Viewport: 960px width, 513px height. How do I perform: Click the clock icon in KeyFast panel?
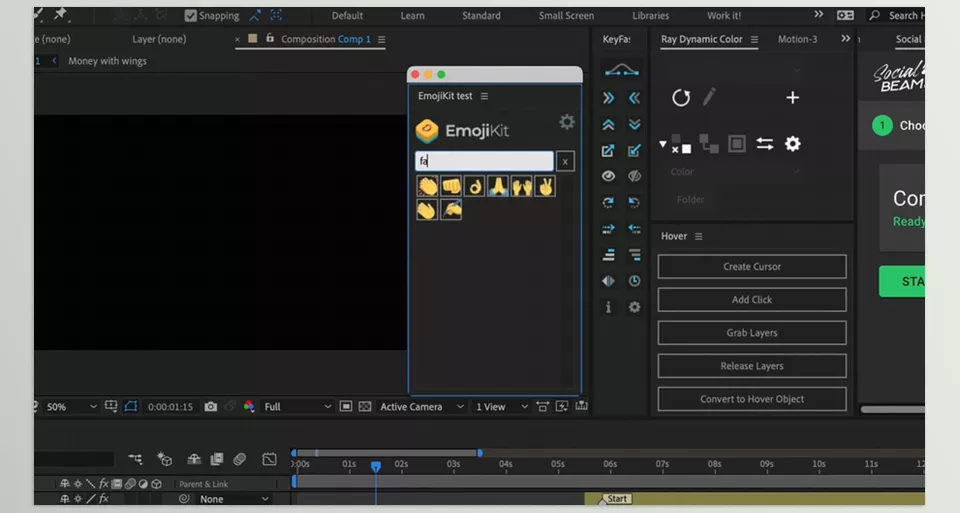pos(634,281)
